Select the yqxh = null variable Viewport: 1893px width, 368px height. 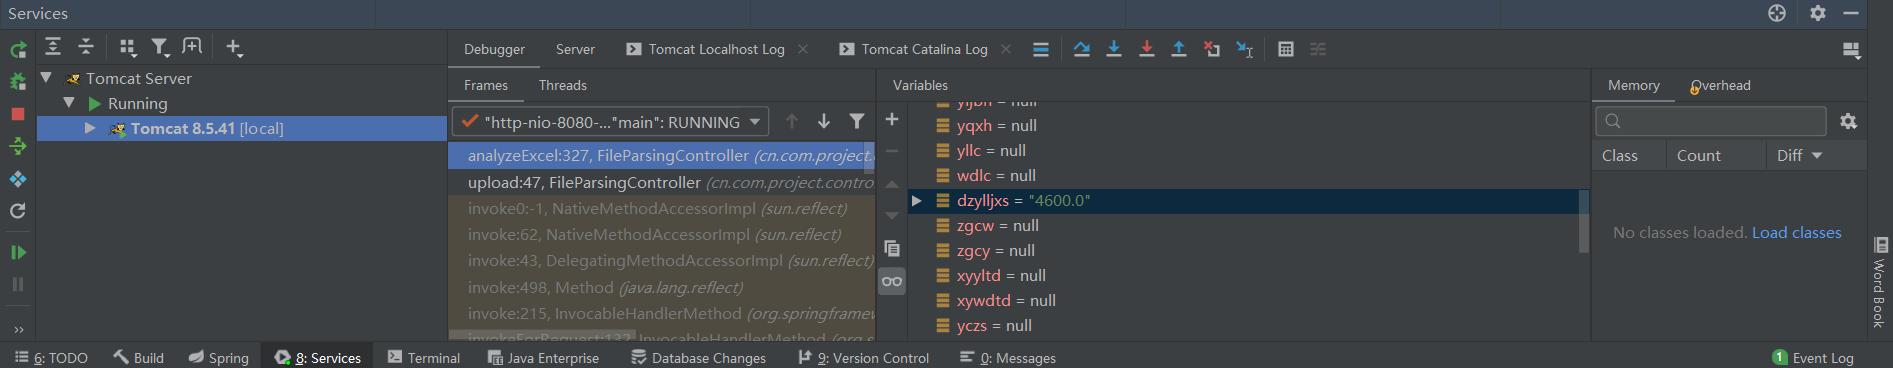point(996,125)
